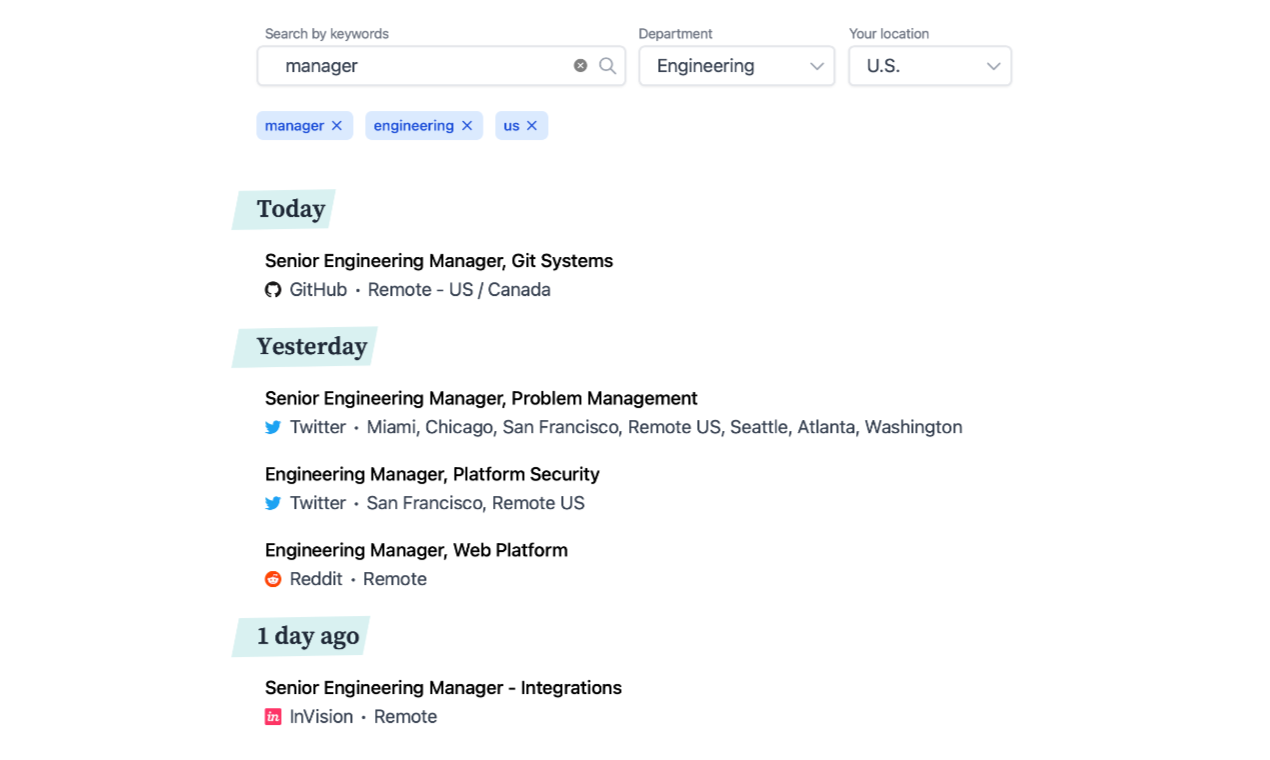Select the Today section heading
Screen dimensions: 1270x760
coord(290,209)
